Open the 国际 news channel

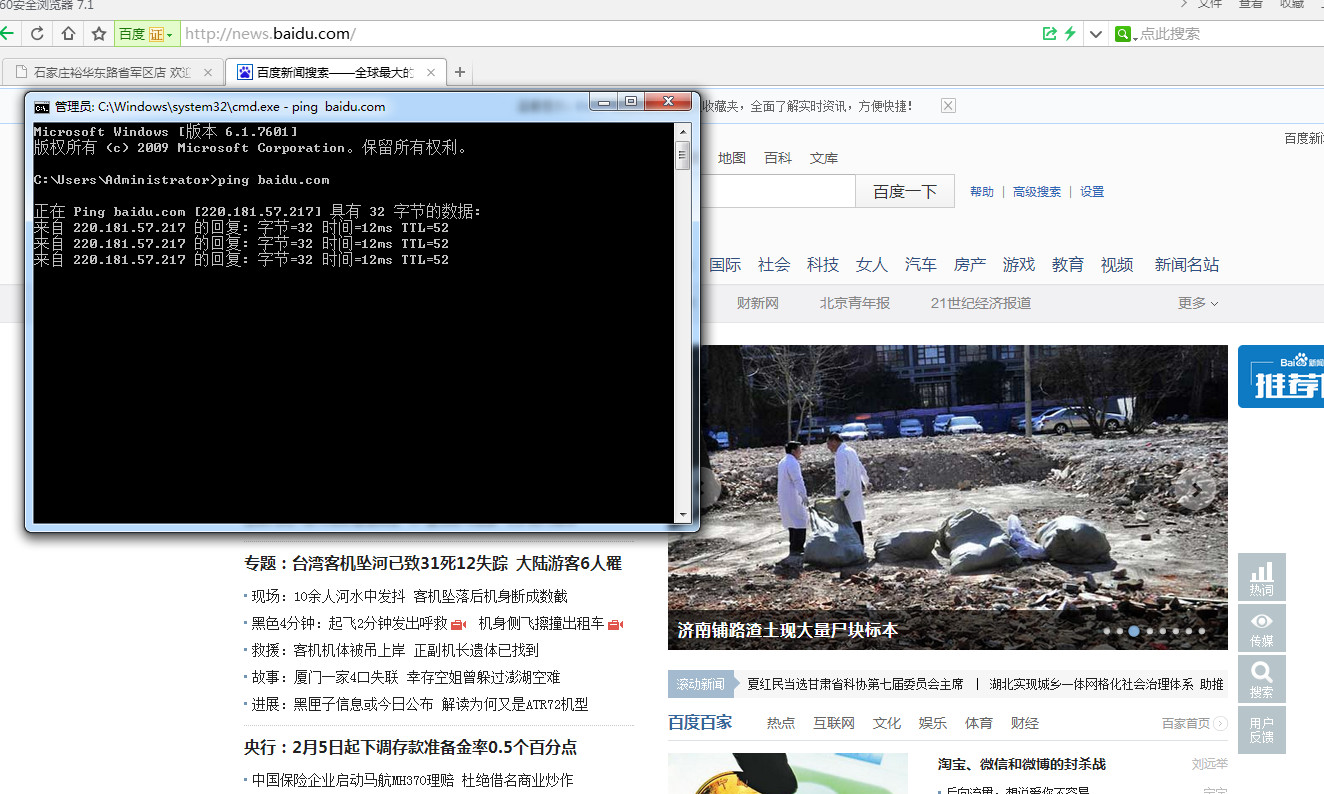coord(725,265)
